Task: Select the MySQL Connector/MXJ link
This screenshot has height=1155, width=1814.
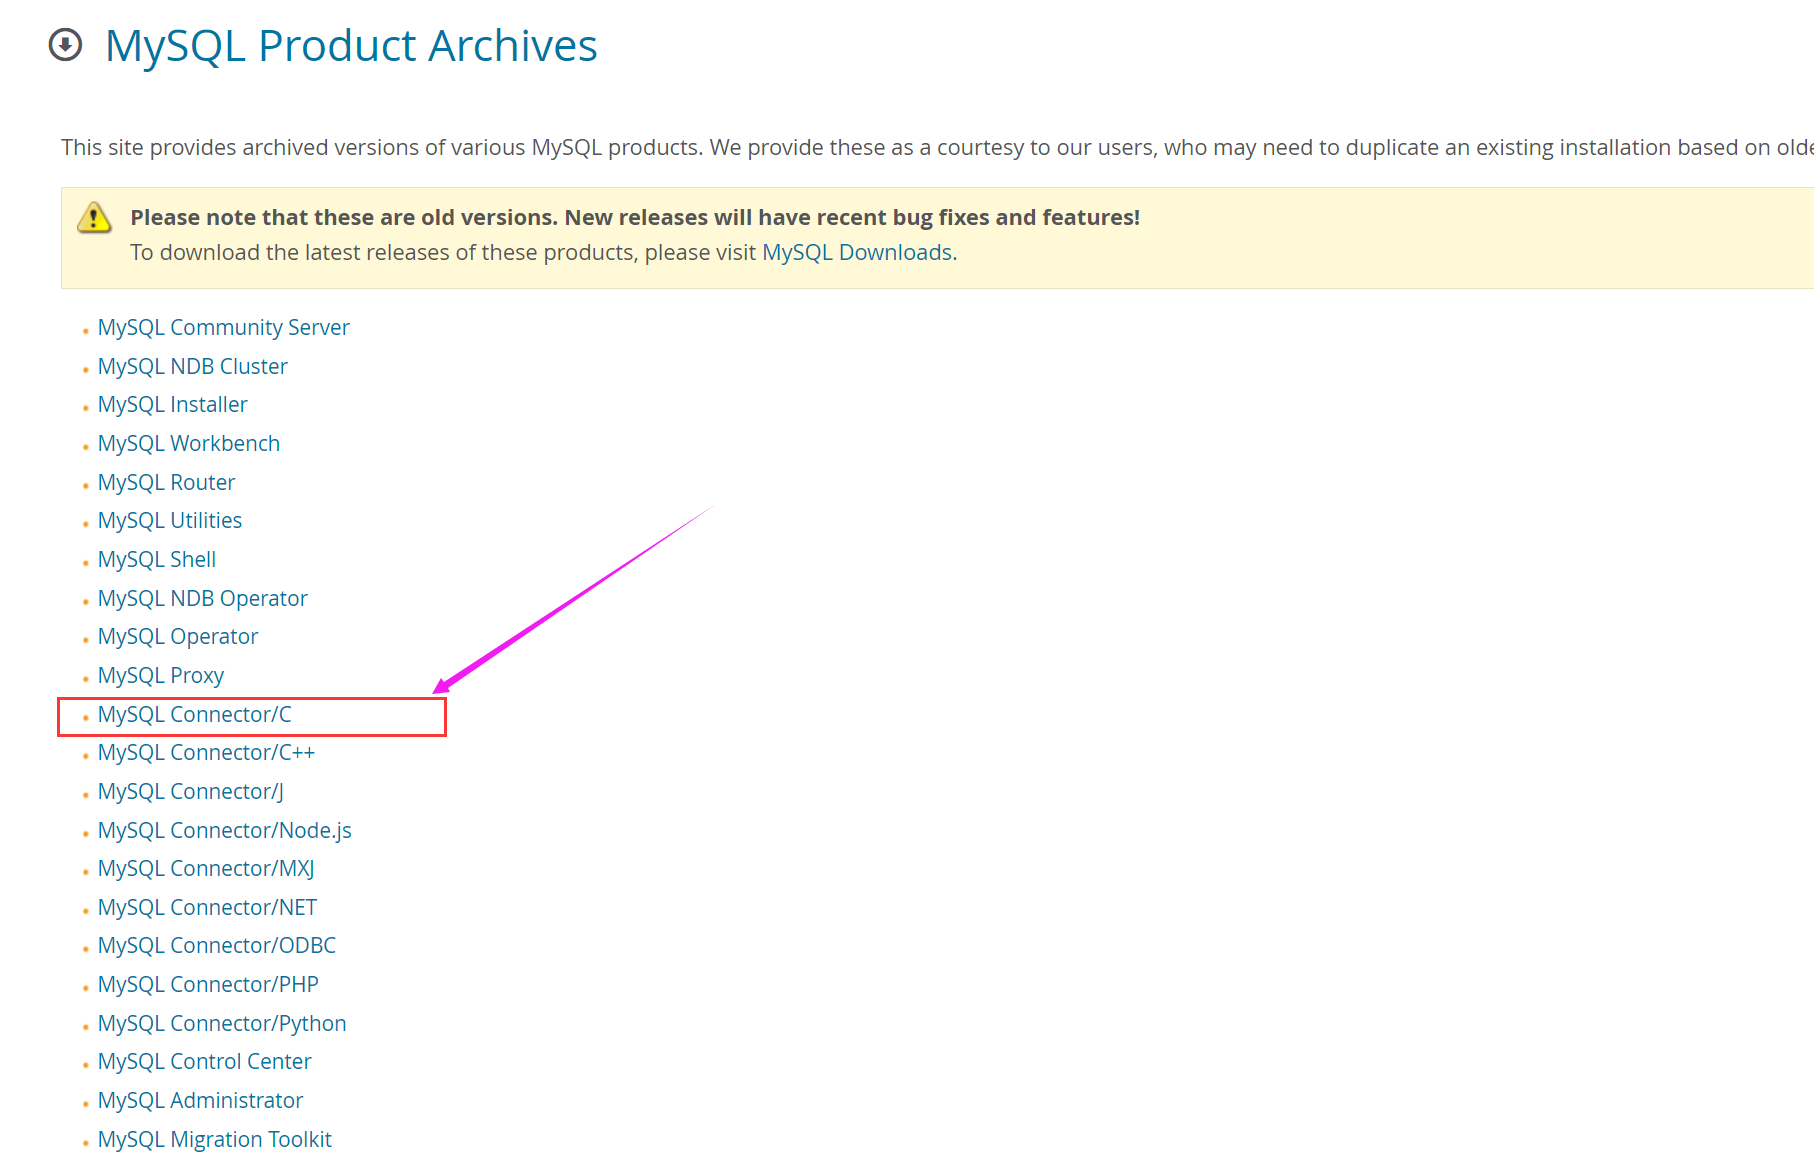Action: coord(206,868)
